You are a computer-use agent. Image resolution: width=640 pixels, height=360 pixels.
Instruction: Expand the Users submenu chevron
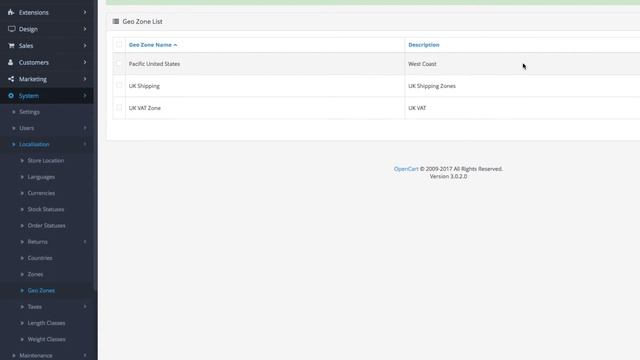point(85,128)
